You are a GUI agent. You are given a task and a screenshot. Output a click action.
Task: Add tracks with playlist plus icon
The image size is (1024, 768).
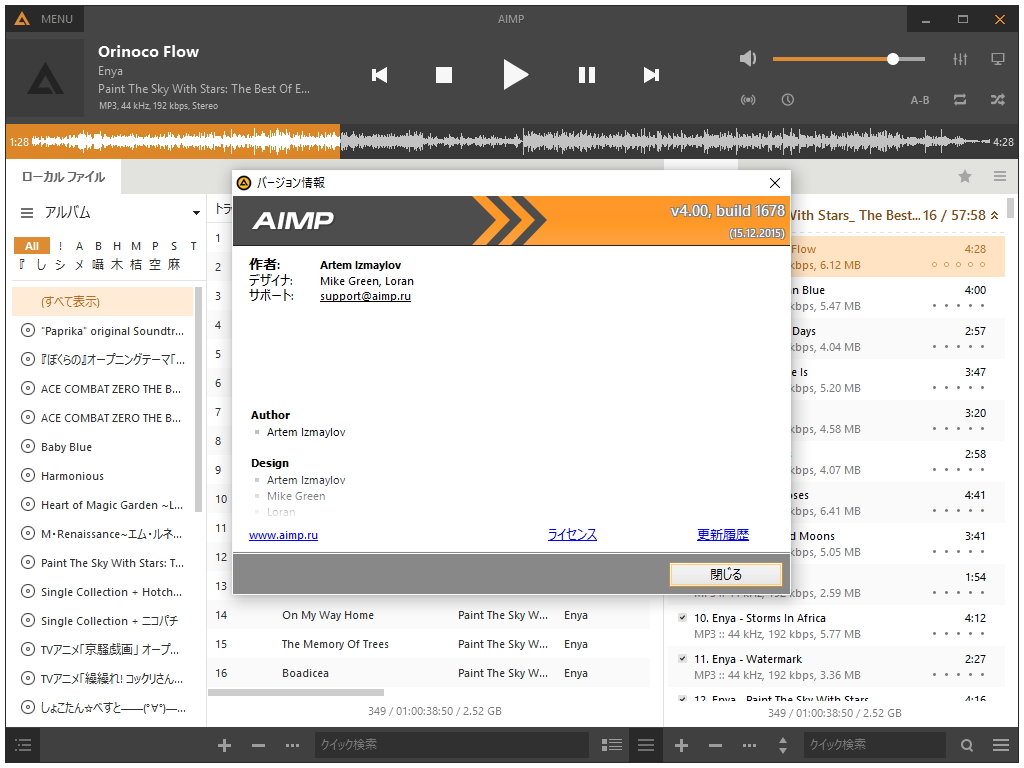(681, 745)
